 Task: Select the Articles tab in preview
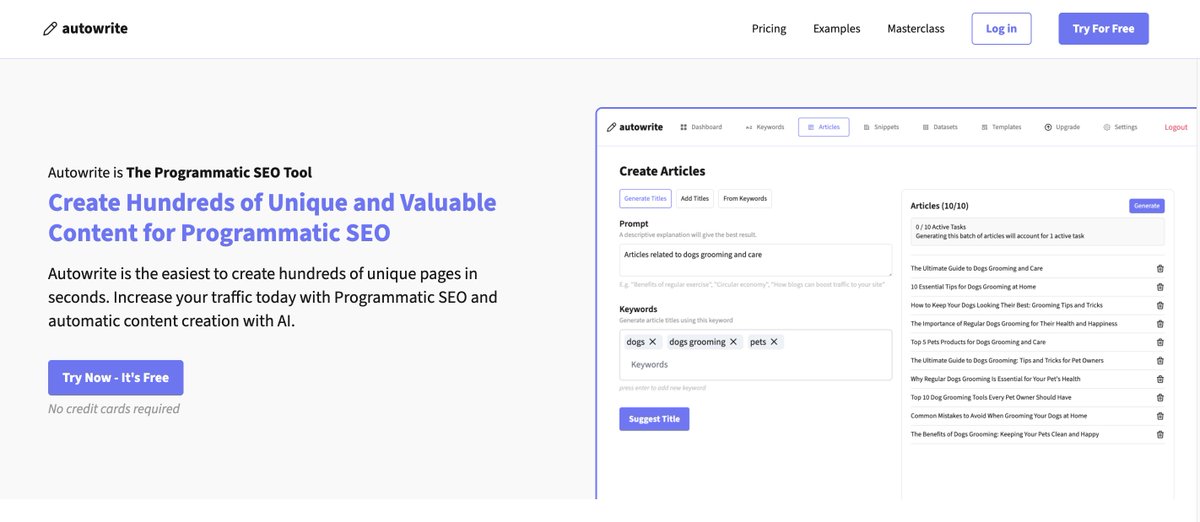point(823,127)
